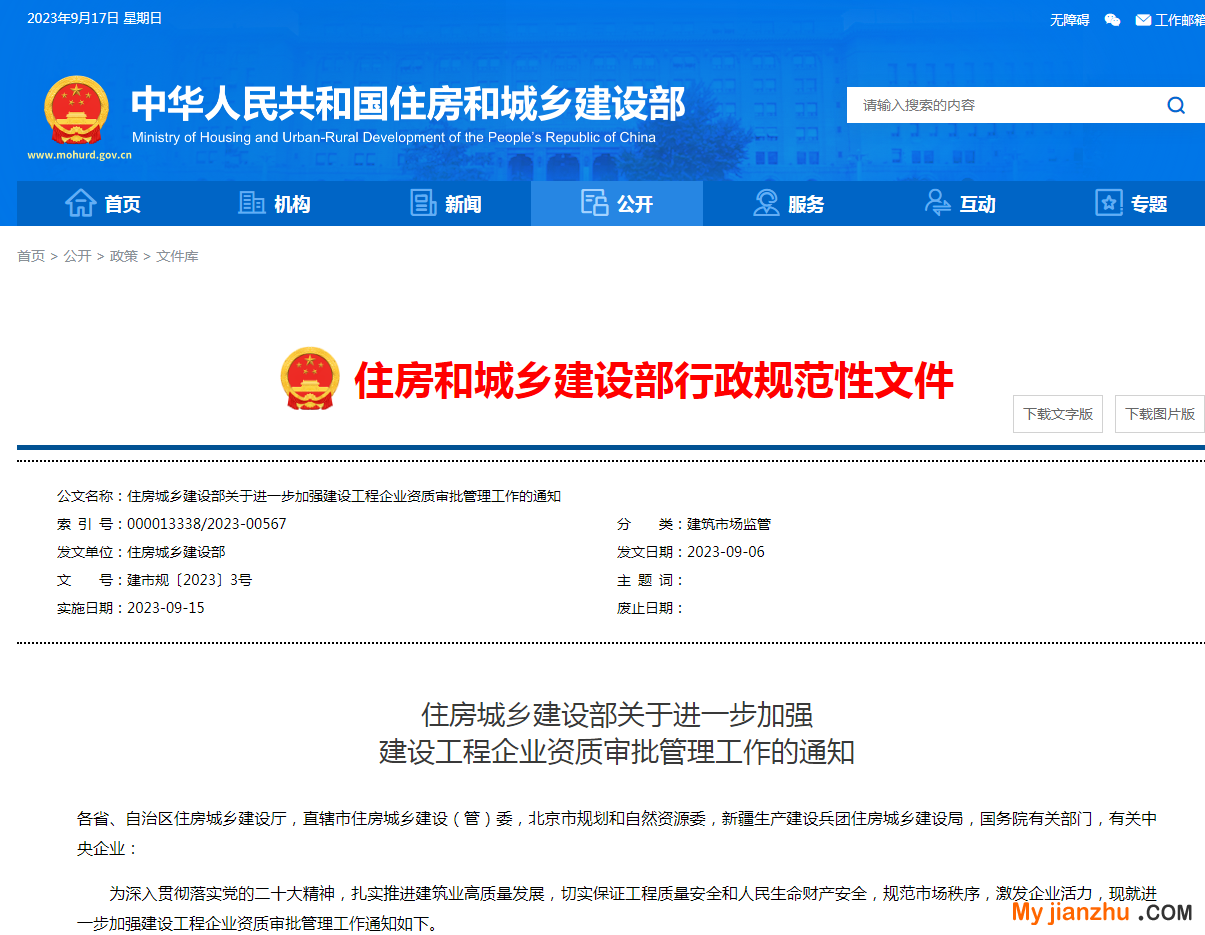1205x935 pixels.
Task: Click the paragraph starting 为深入贯彻落实党的二十大精神
Action: 617,908
